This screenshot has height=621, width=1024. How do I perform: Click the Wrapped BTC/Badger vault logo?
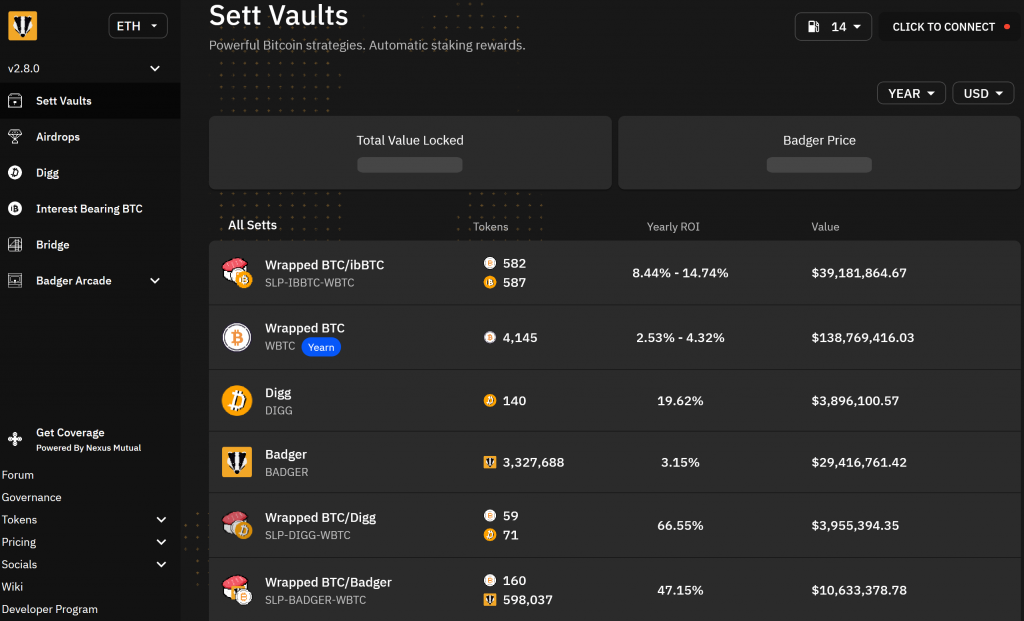pyautogui.click(x=236, y=590)
